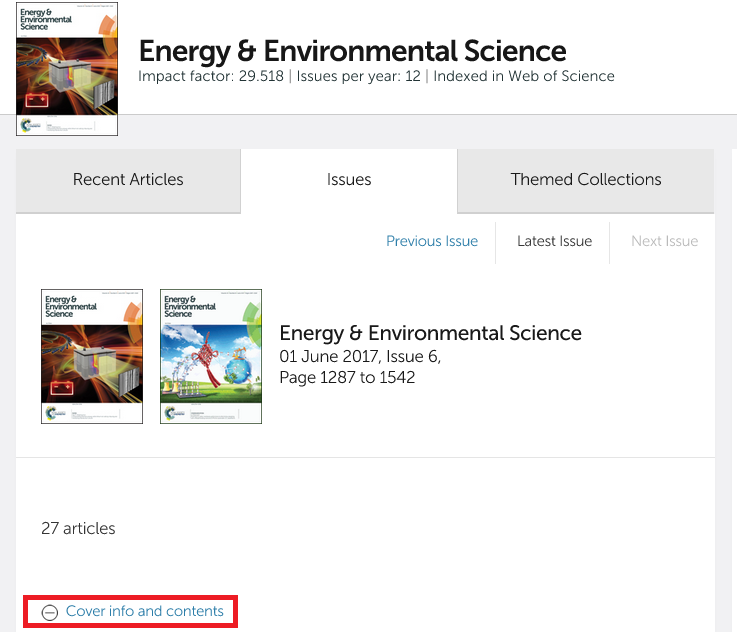The height and width of the screenshot is (632, 737).
Task: Open the globe-themed inside cover image
Action: pyautogui.click(x=211, y=356)
